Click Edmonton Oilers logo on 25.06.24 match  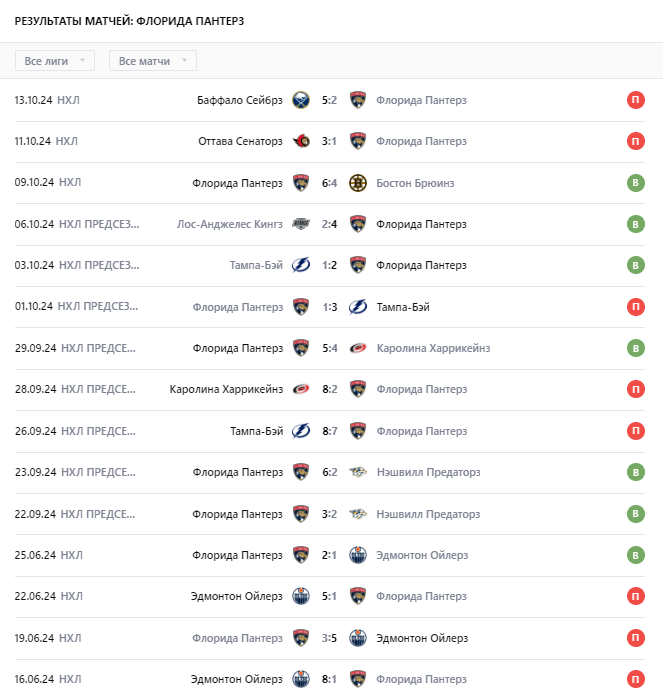[358, 555]
